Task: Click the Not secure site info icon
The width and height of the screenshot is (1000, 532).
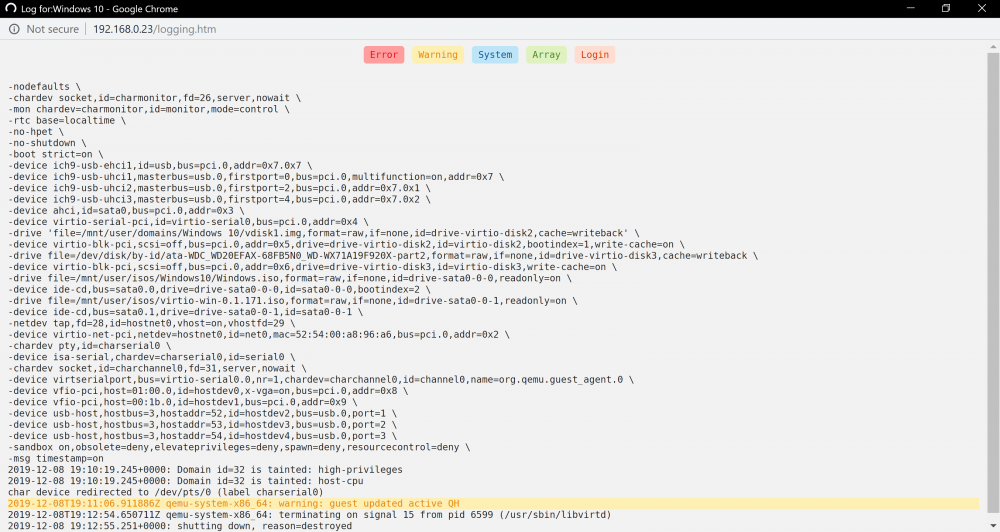Action: point(14,29)
